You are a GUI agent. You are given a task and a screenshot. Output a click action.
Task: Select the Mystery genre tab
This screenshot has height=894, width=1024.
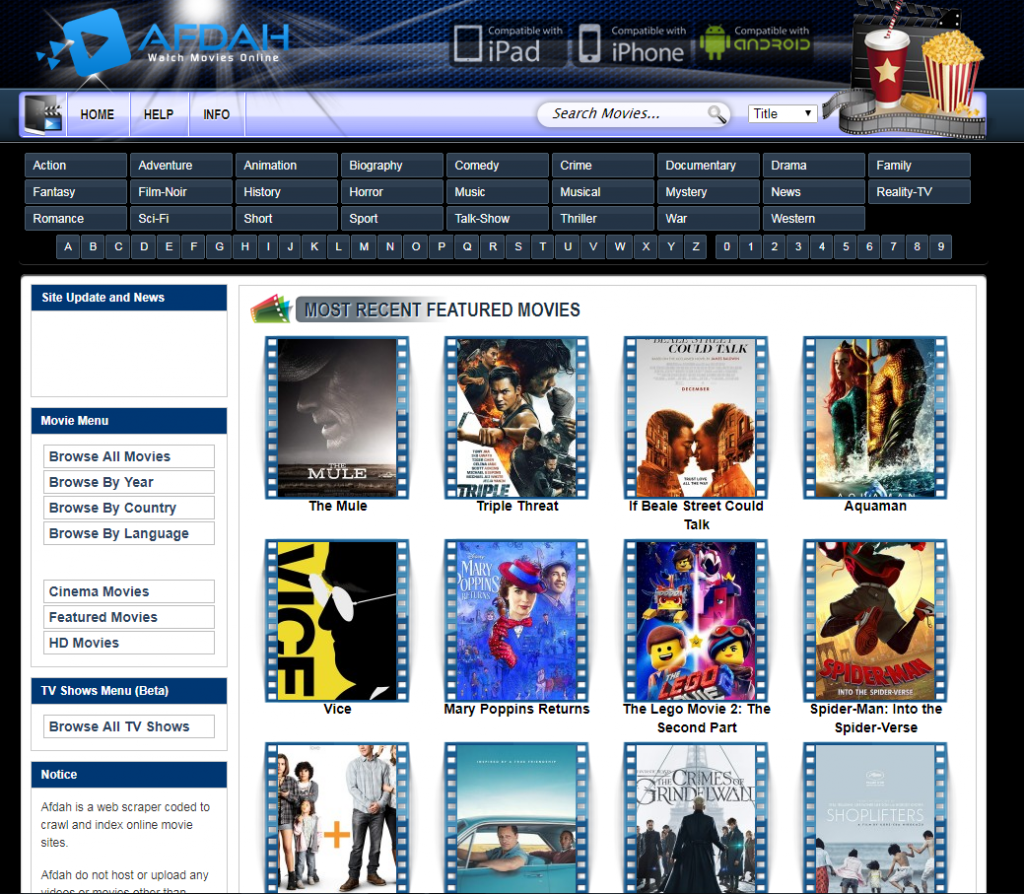[709, 192]
